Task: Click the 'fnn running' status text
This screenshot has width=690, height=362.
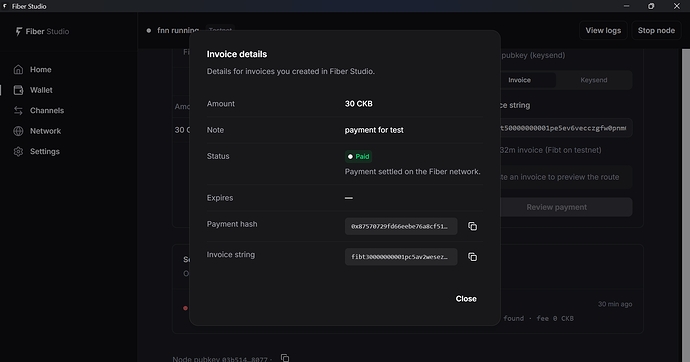Action: tap(178, 30)
